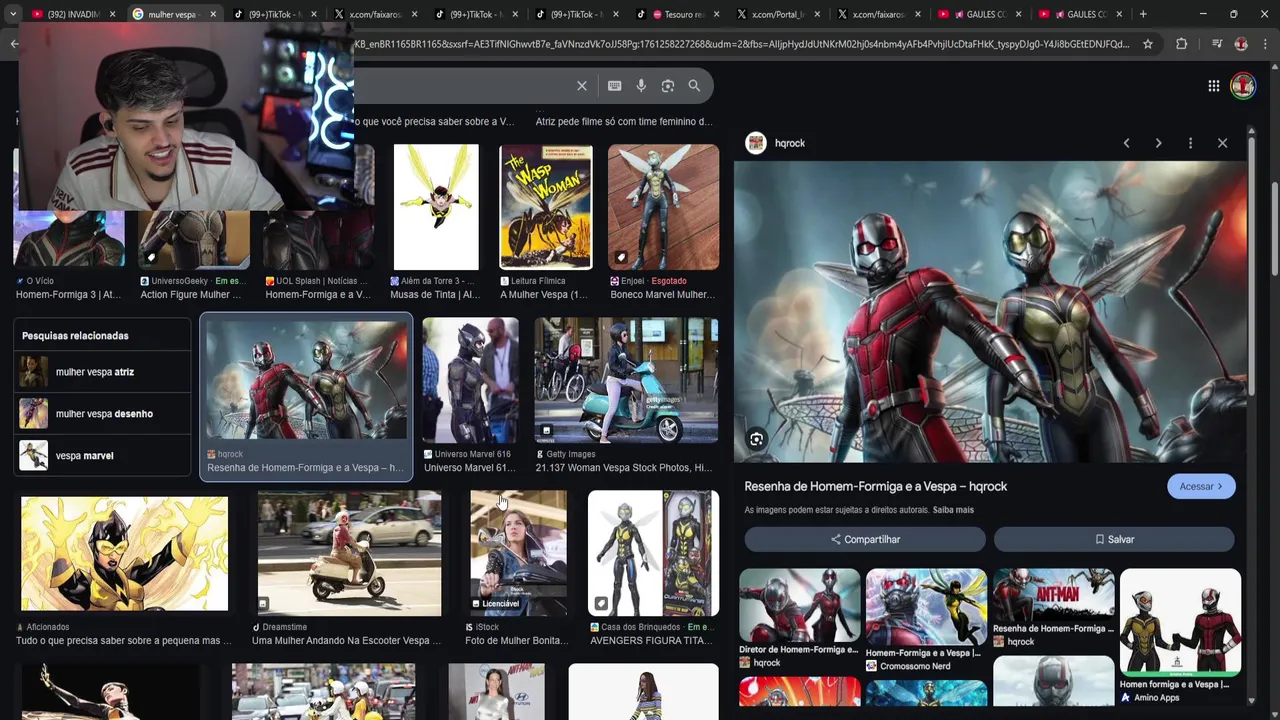Open related image Diretor de Homem-Formiga by hqrock
Image resolution: width=1280 pixels, height=720 pixels.
[799, 605]
